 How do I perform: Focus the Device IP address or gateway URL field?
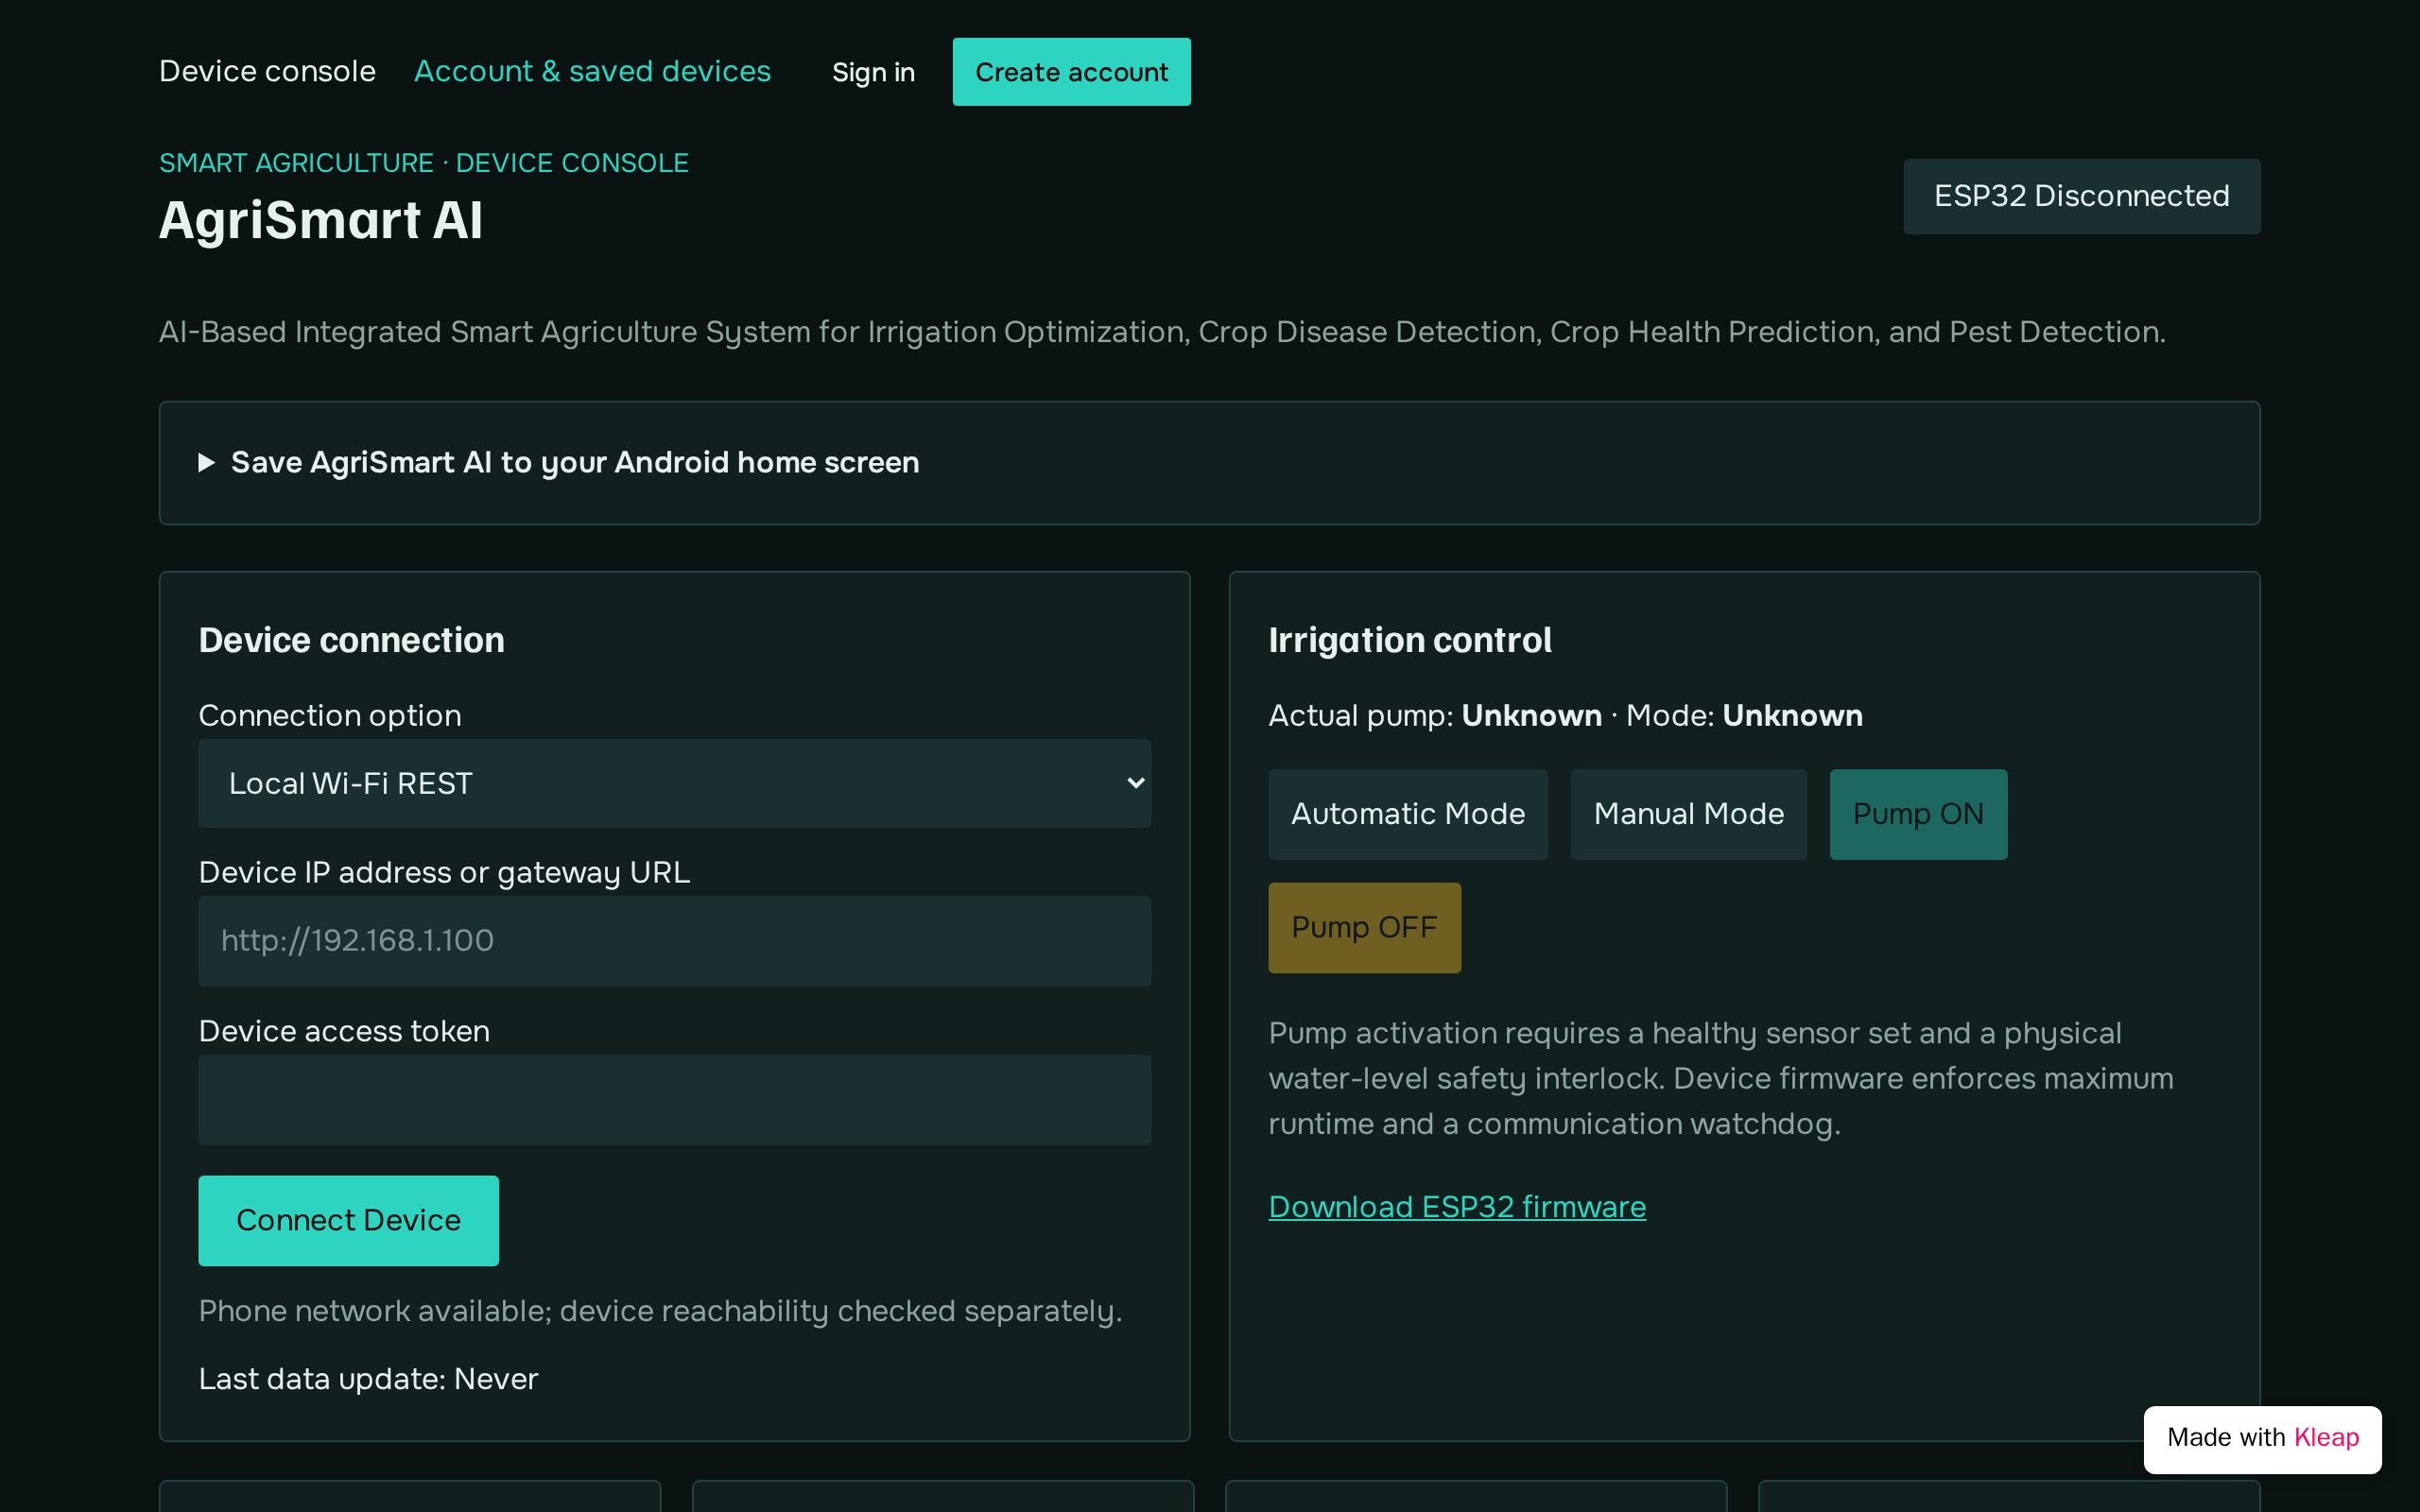(x=674, y=941)
